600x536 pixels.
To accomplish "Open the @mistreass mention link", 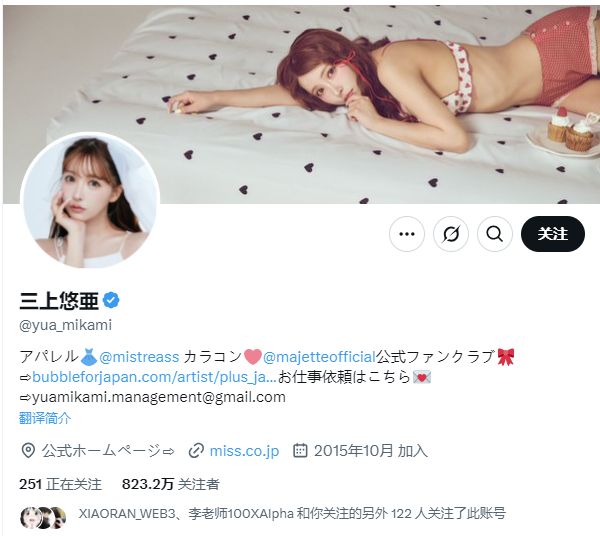I will coord(139,357).
